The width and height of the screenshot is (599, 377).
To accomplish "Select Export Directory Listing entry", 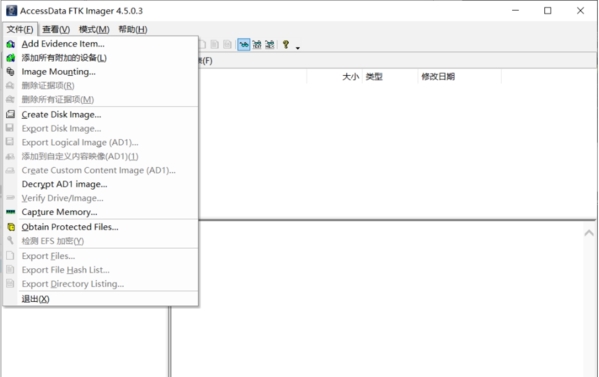I will 100,284.
